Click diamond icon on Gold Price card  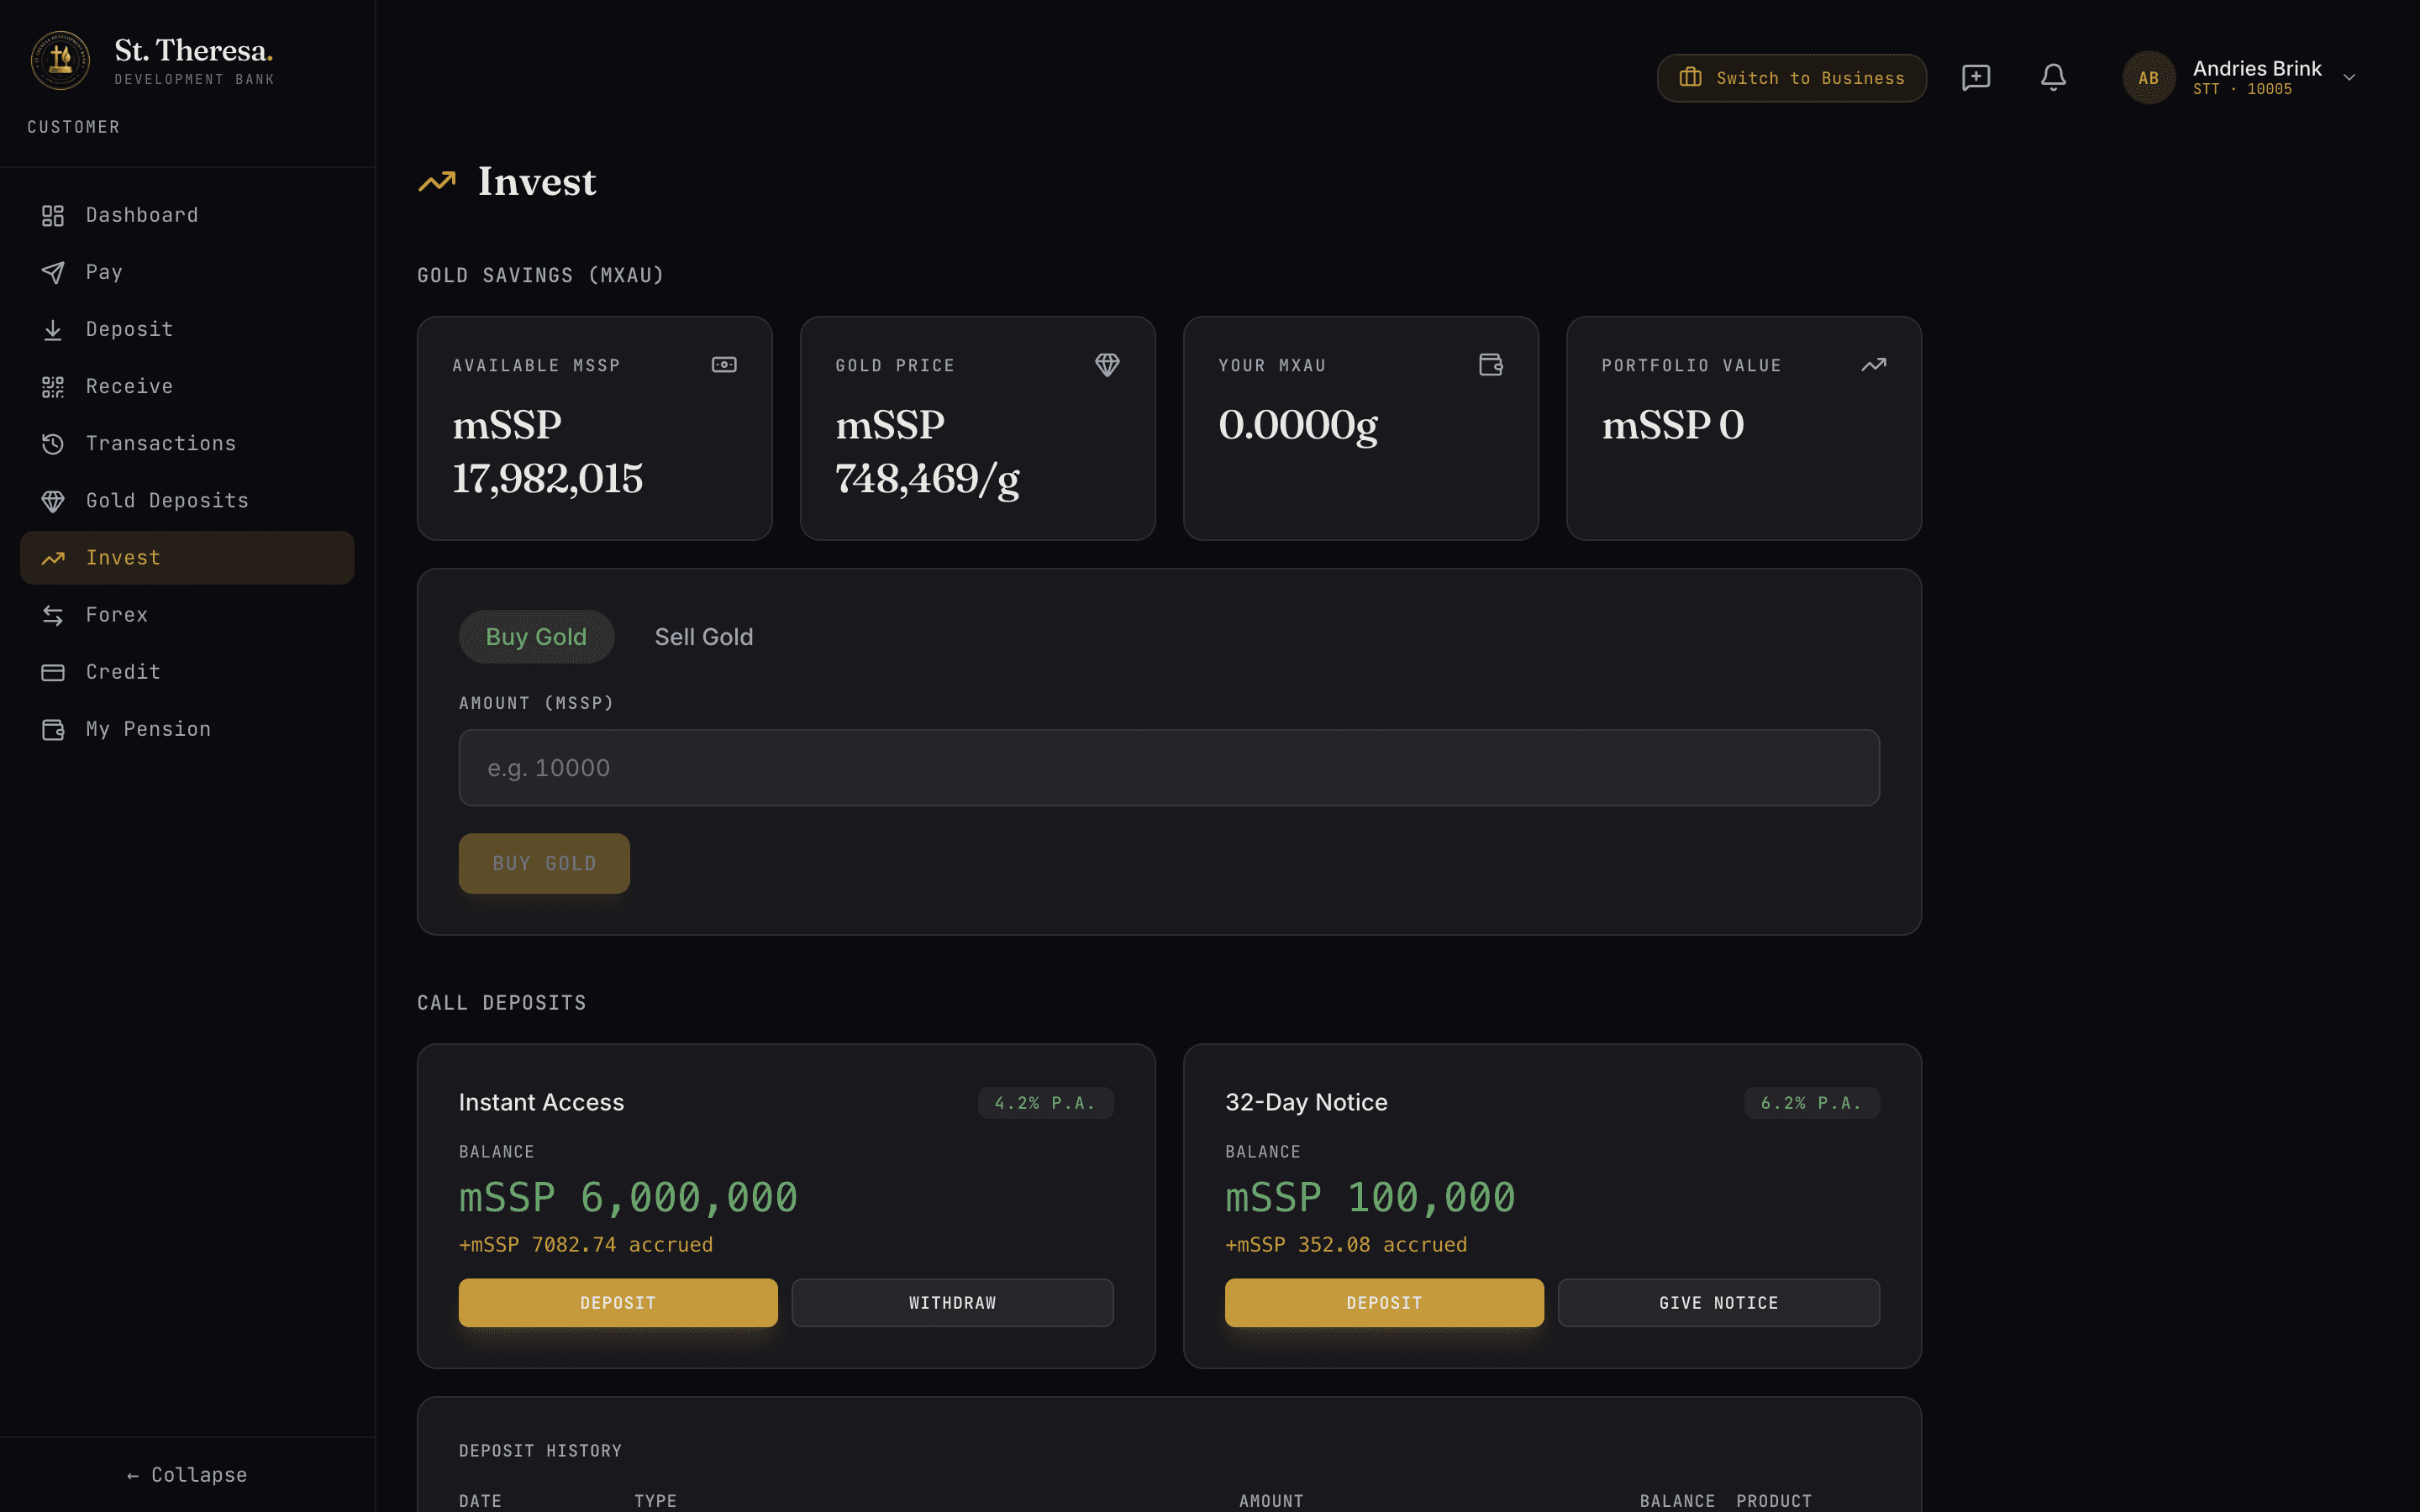[1107, 365]
